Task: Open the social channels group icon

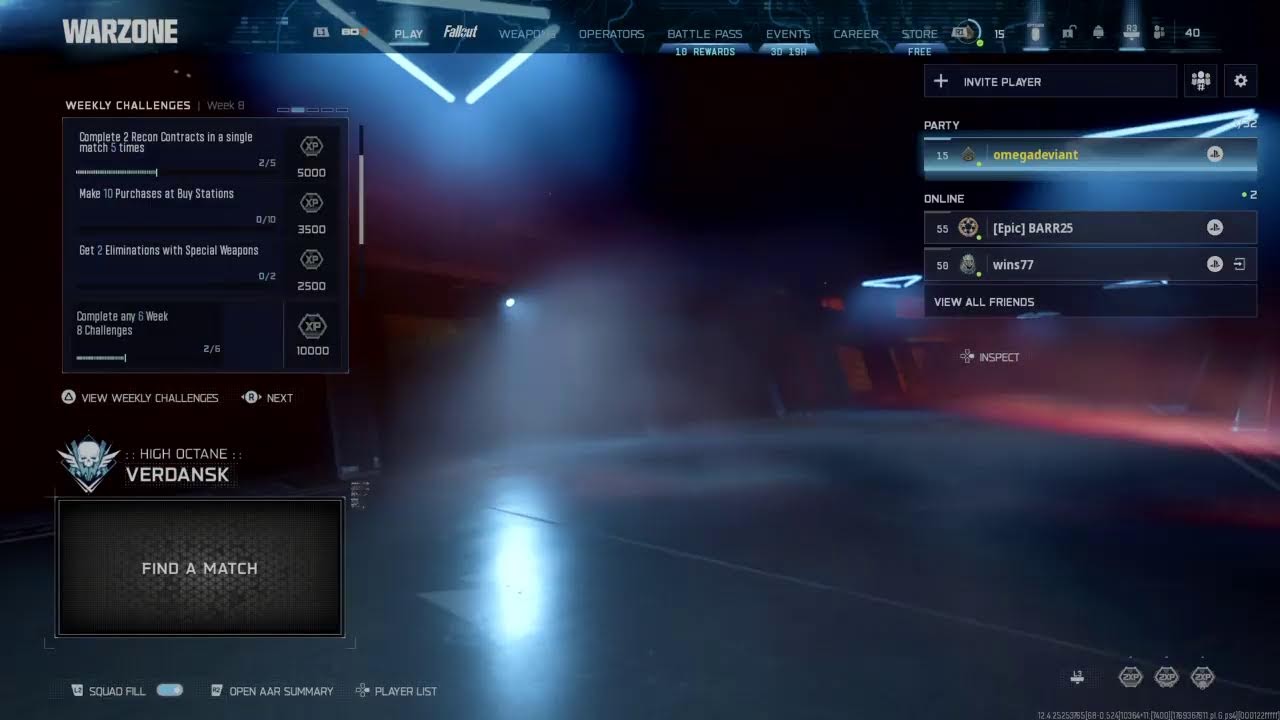Action: pos(1201,81)
